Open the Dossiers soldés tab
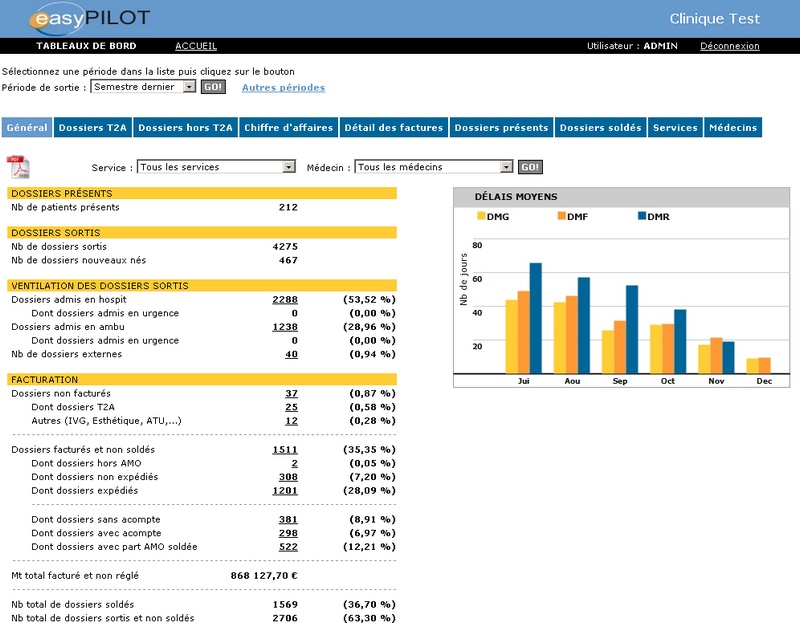This screenshot has height=623, width=800. 600,128
